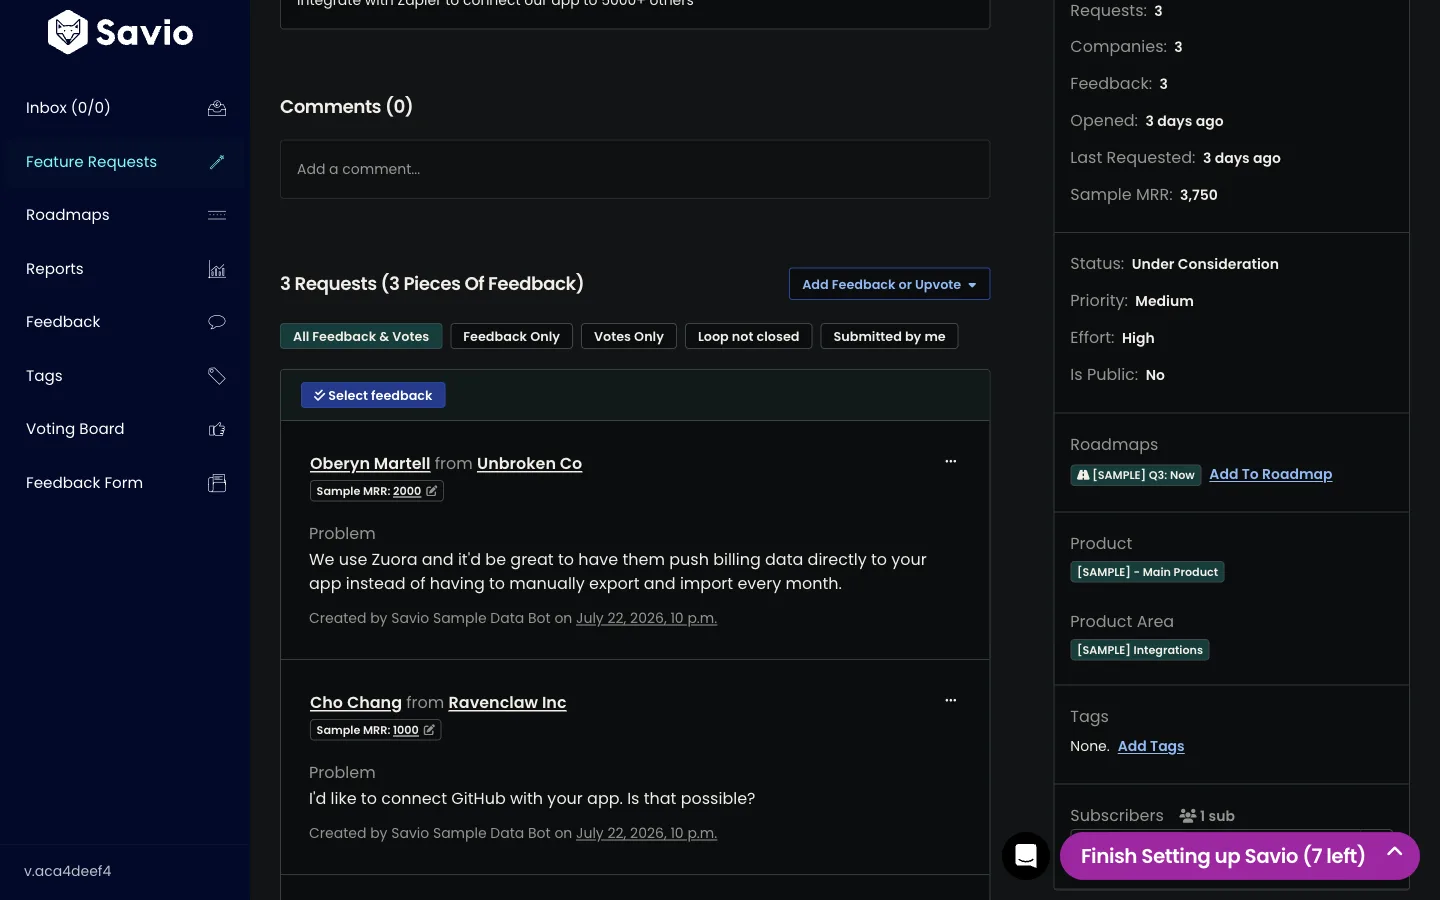Select the All Feedback & Votes filter
The image size is (1440, 900).
pos(361,337)
